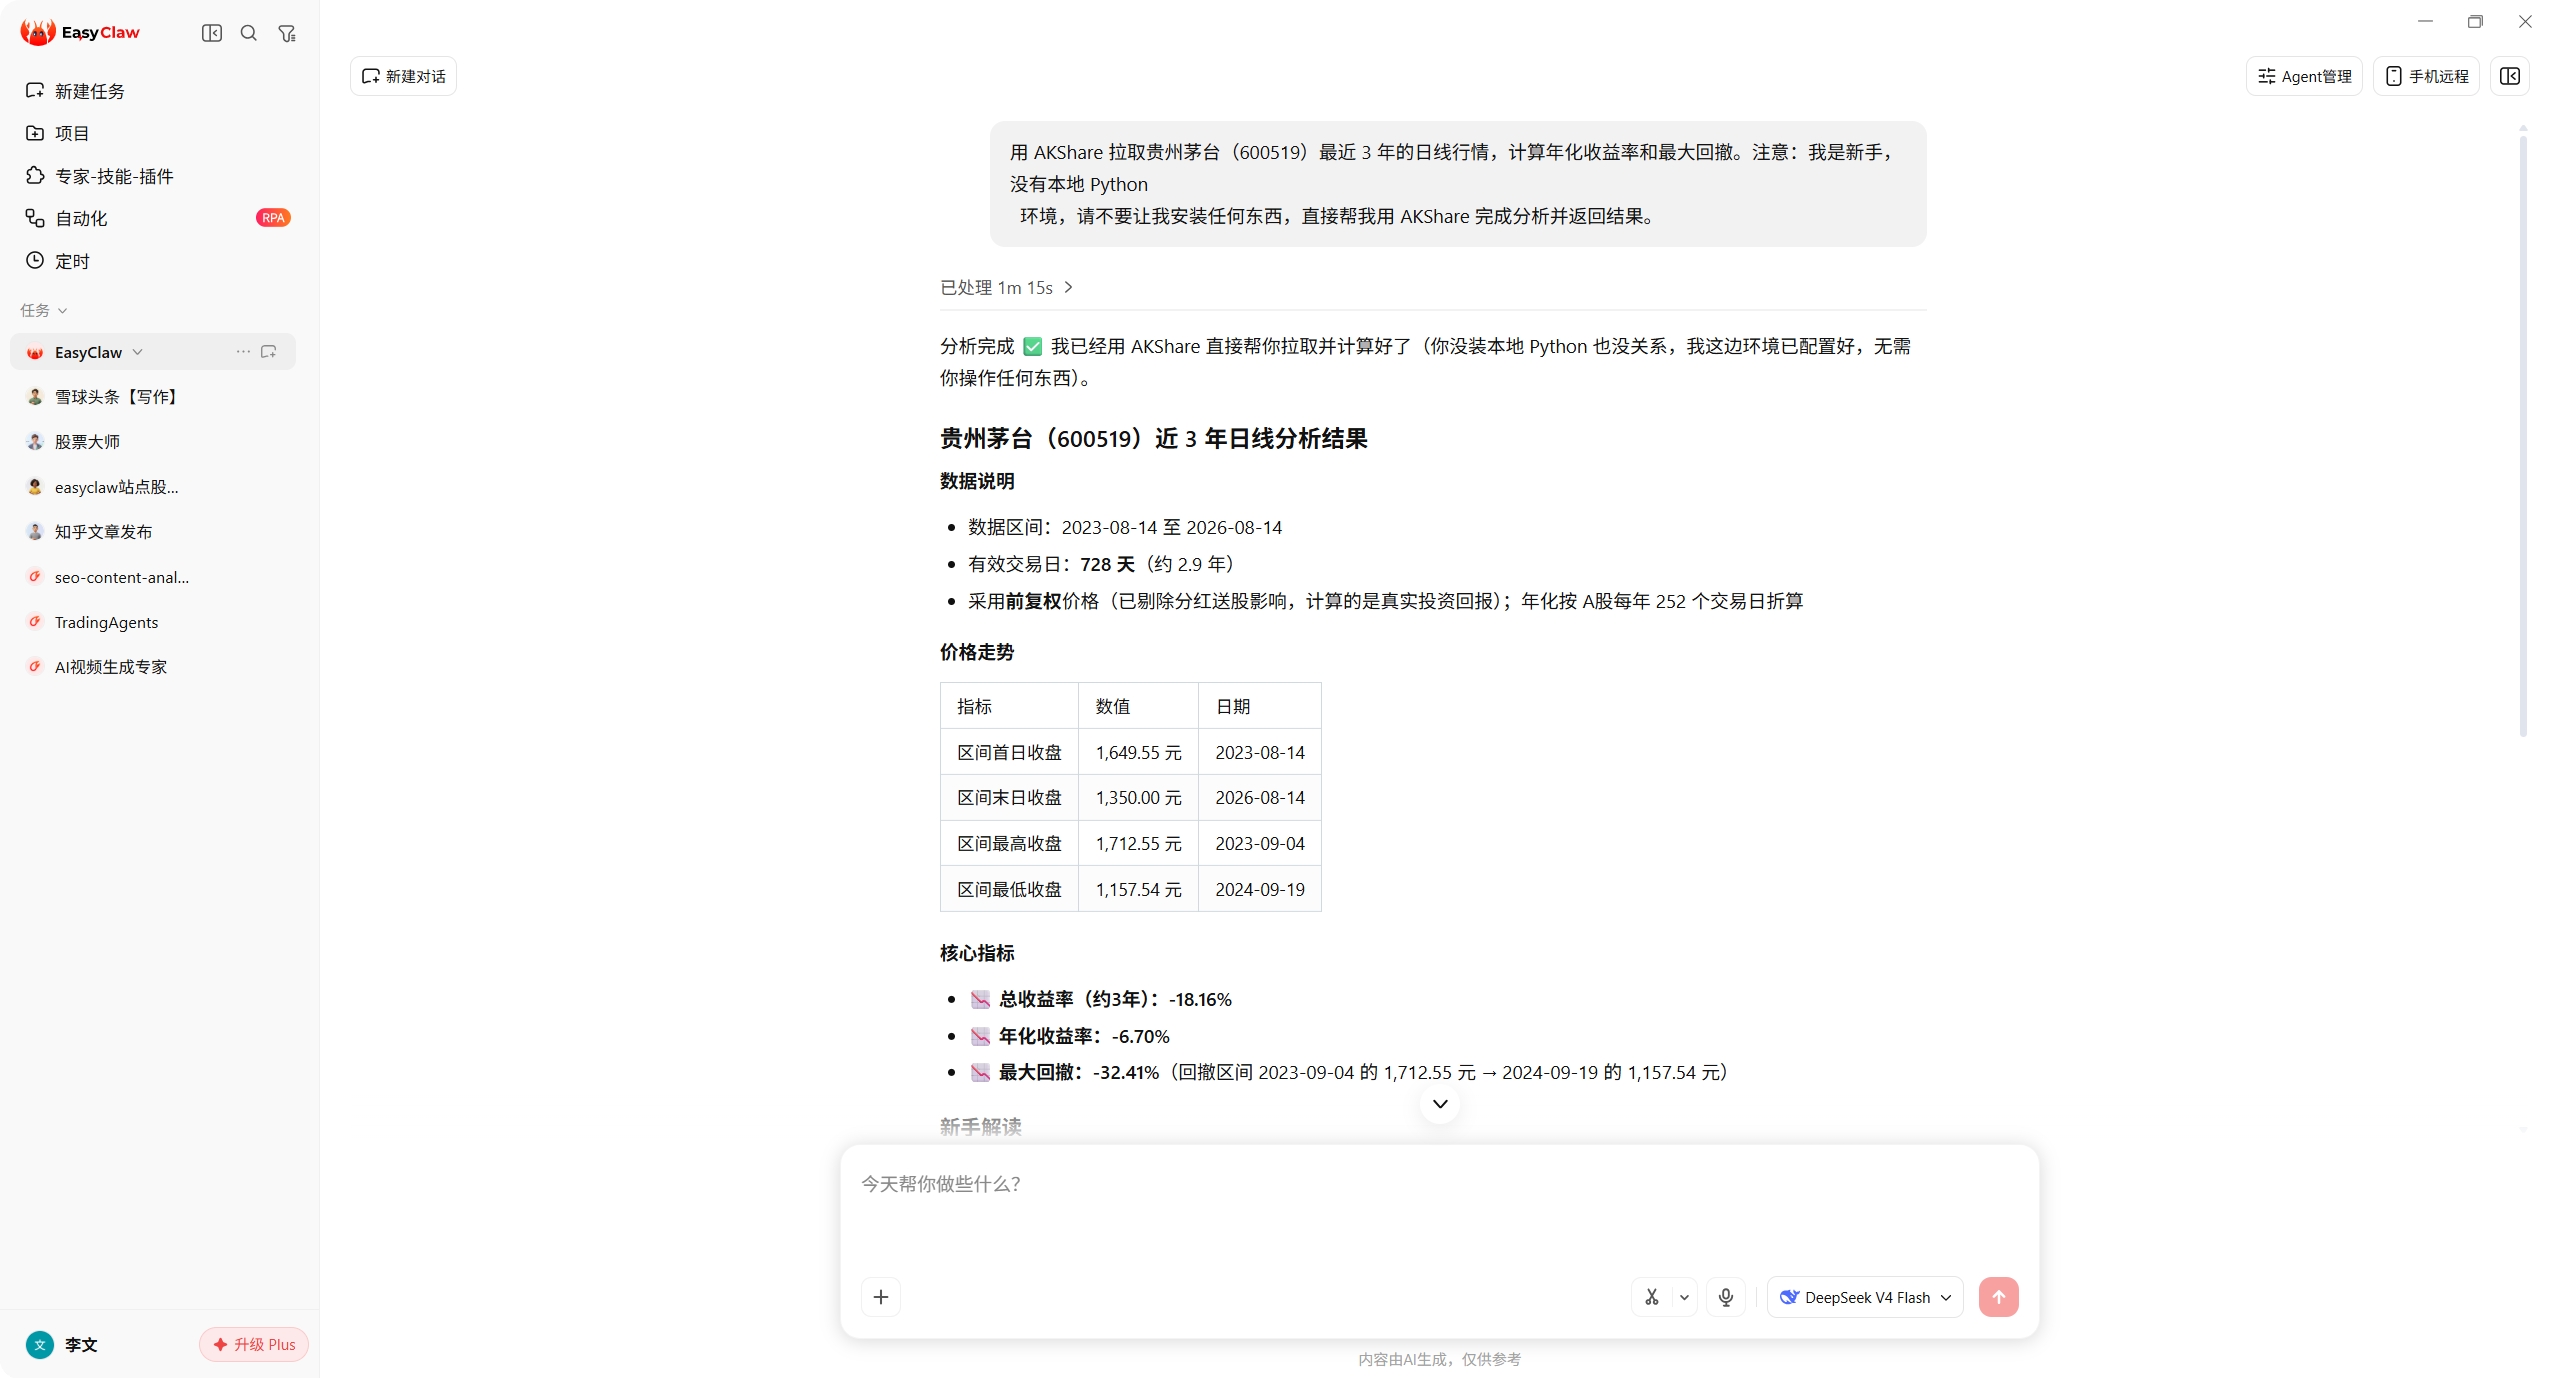Image resolution: width=2560 pixels, height=1378 pixels.
Task: Open the screenshot tool dropdown arrow
Action: [x=1684, y=1297]
